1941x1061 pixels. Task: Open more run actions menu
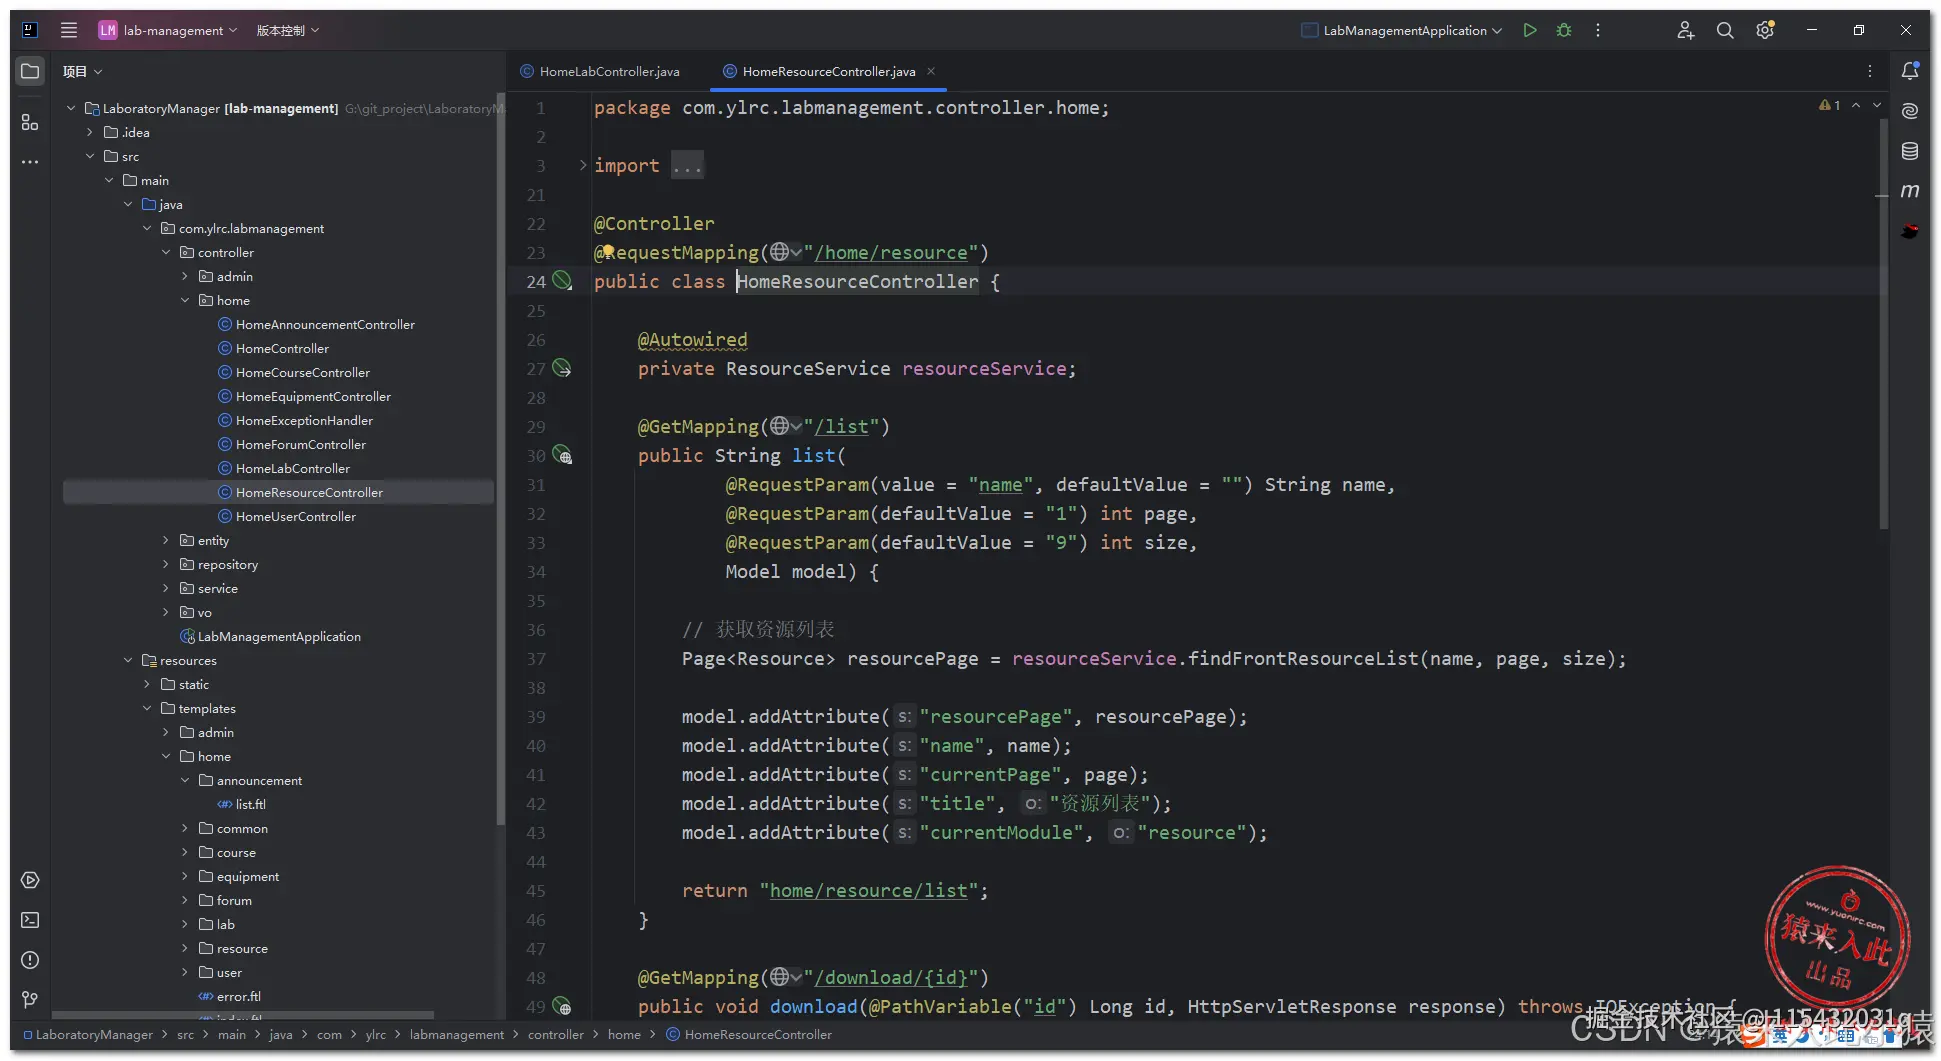(1598, 30)
